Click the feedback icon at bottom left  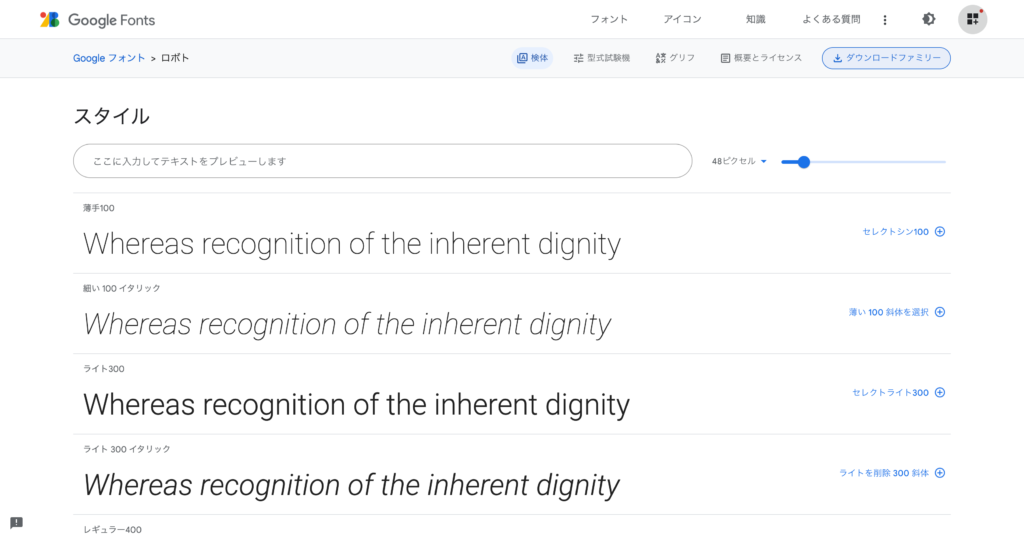17,522
